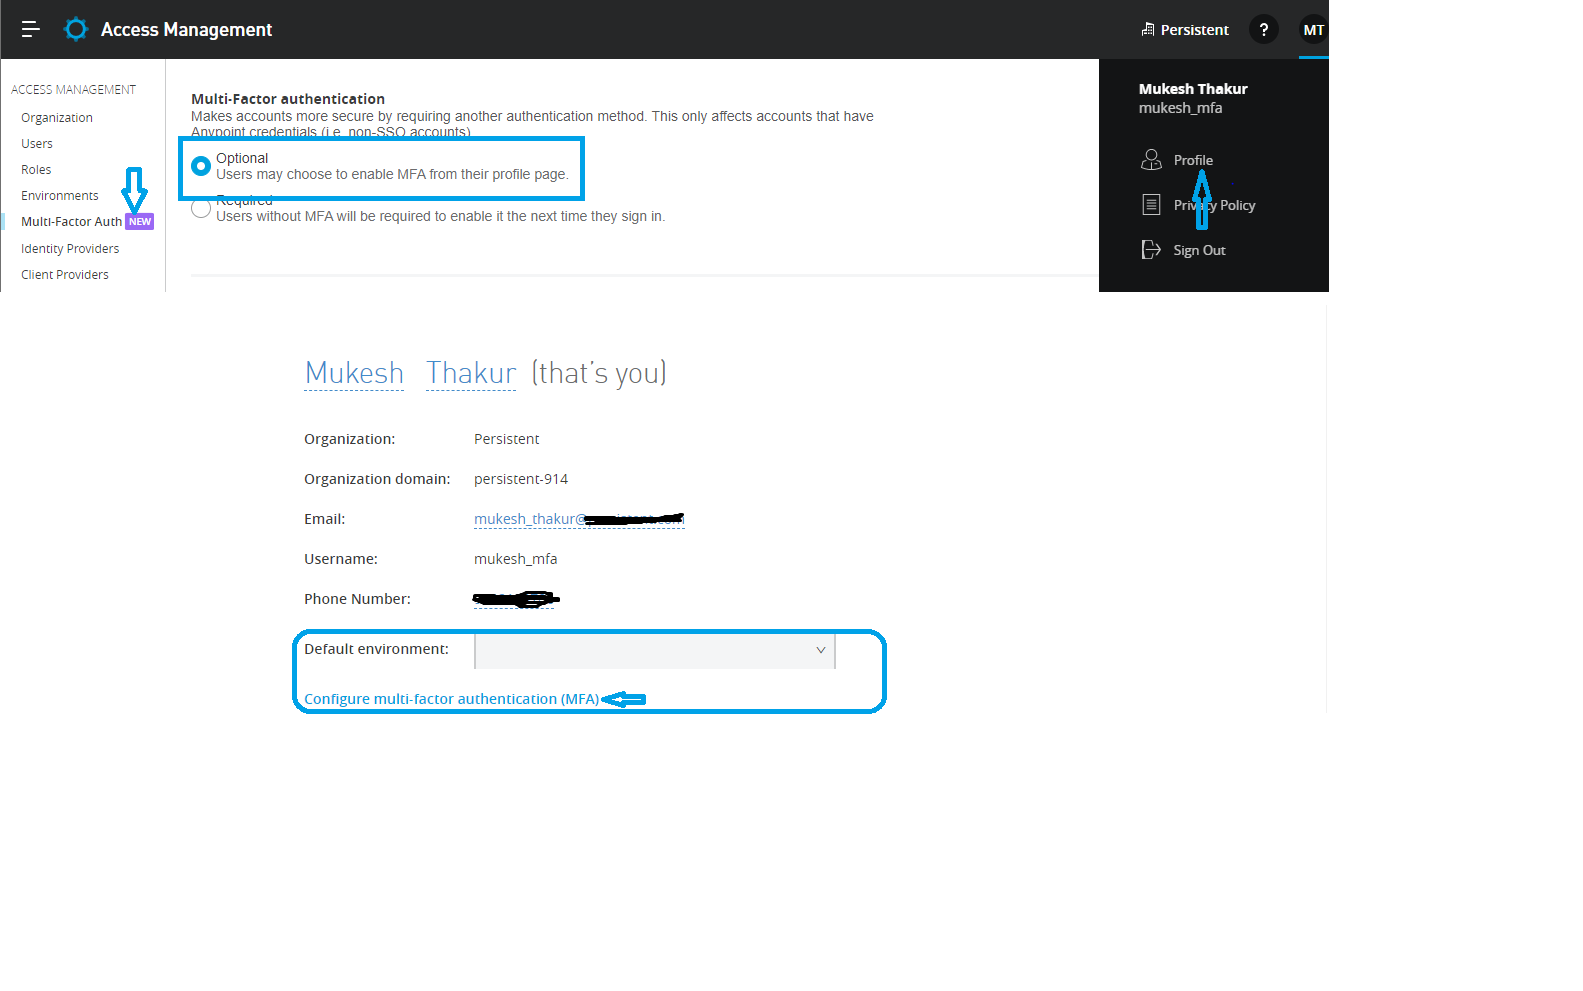Click the Multi-Factor authentication heading
The image size is (1583, 991).
click(x=288, y=99)
